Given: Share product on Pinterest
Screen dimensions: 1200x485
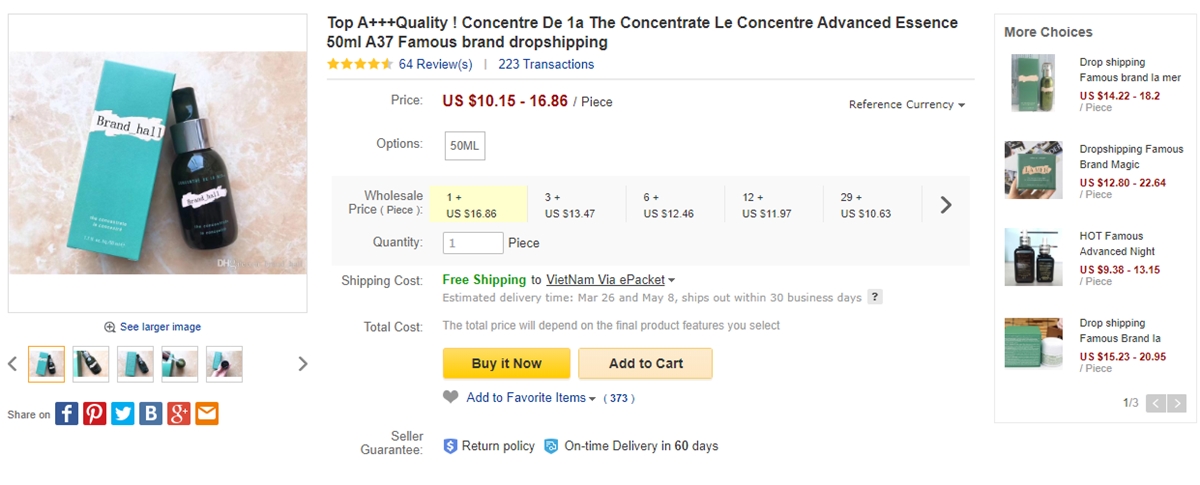Looking at the screenshot, I should pos(94,413).
